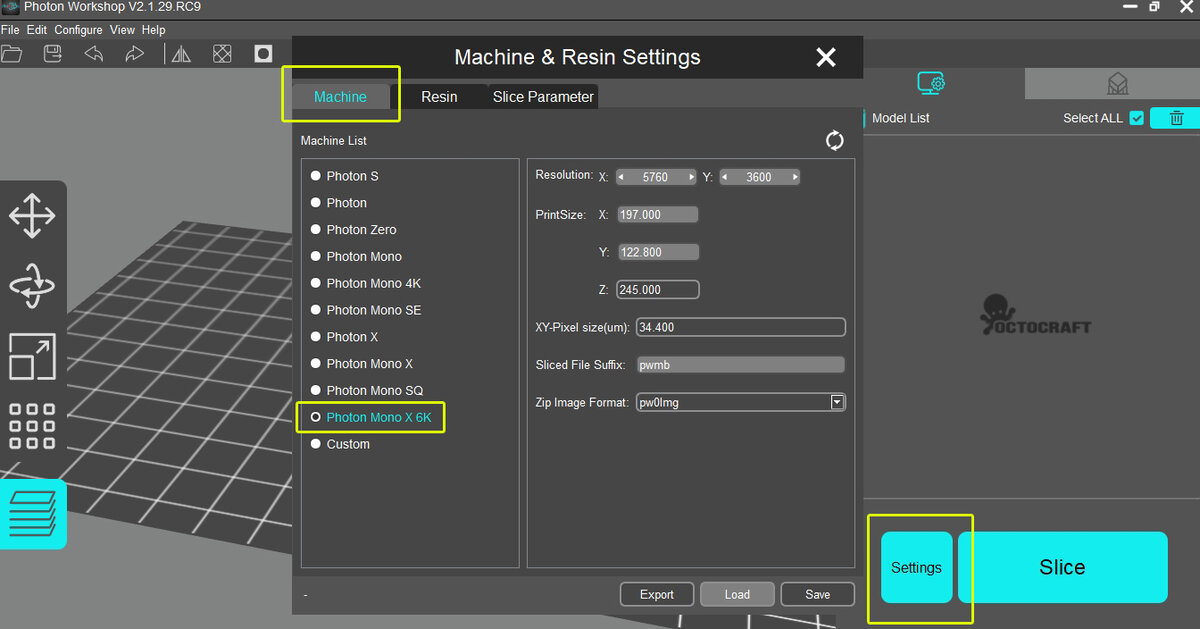Select the Photon S machine
Image resolution: width=1200 pixels, height=629 pixels.
(345, 176)
